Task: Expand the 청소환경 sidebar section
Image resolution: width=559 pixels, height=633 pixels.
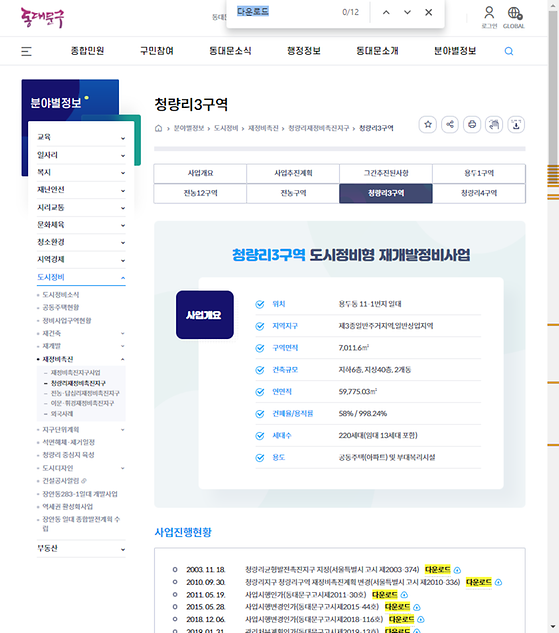Action: [81, 242]
